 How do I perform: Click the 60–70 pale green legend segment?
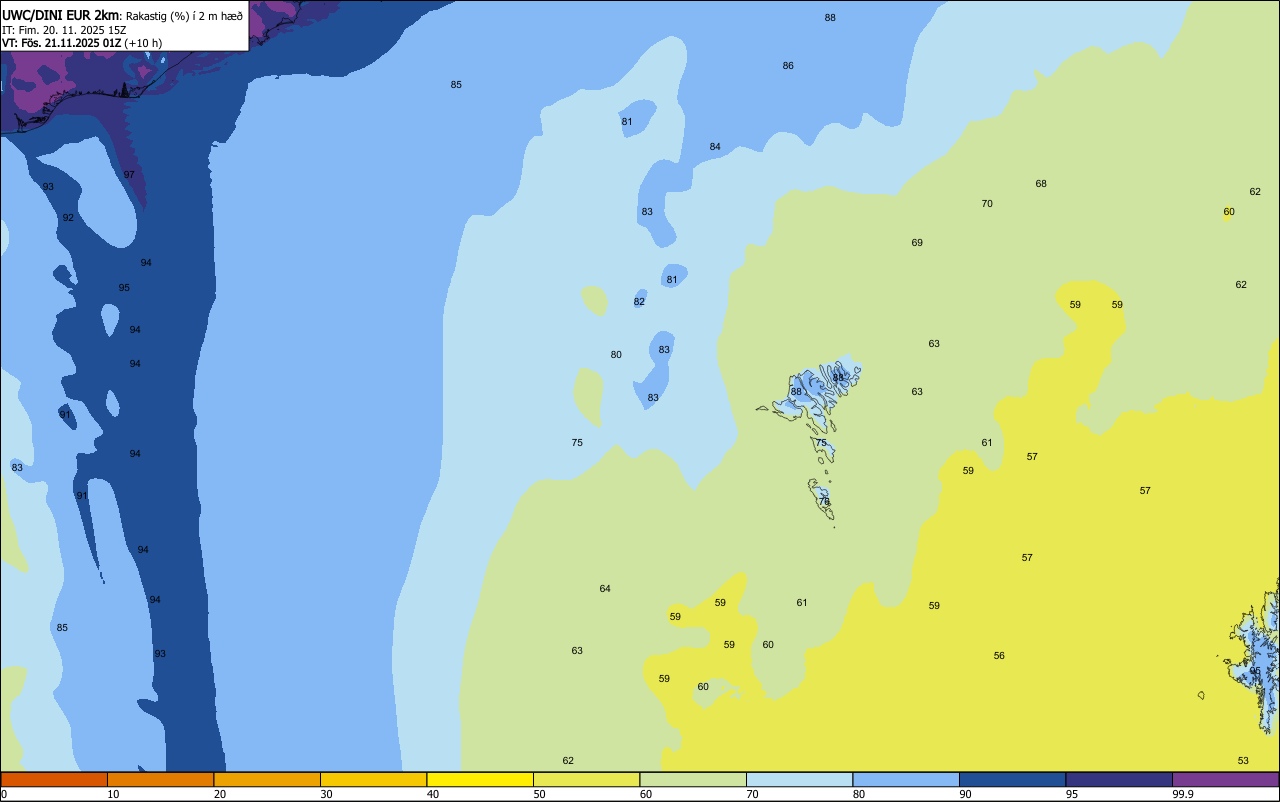(693, 779)
